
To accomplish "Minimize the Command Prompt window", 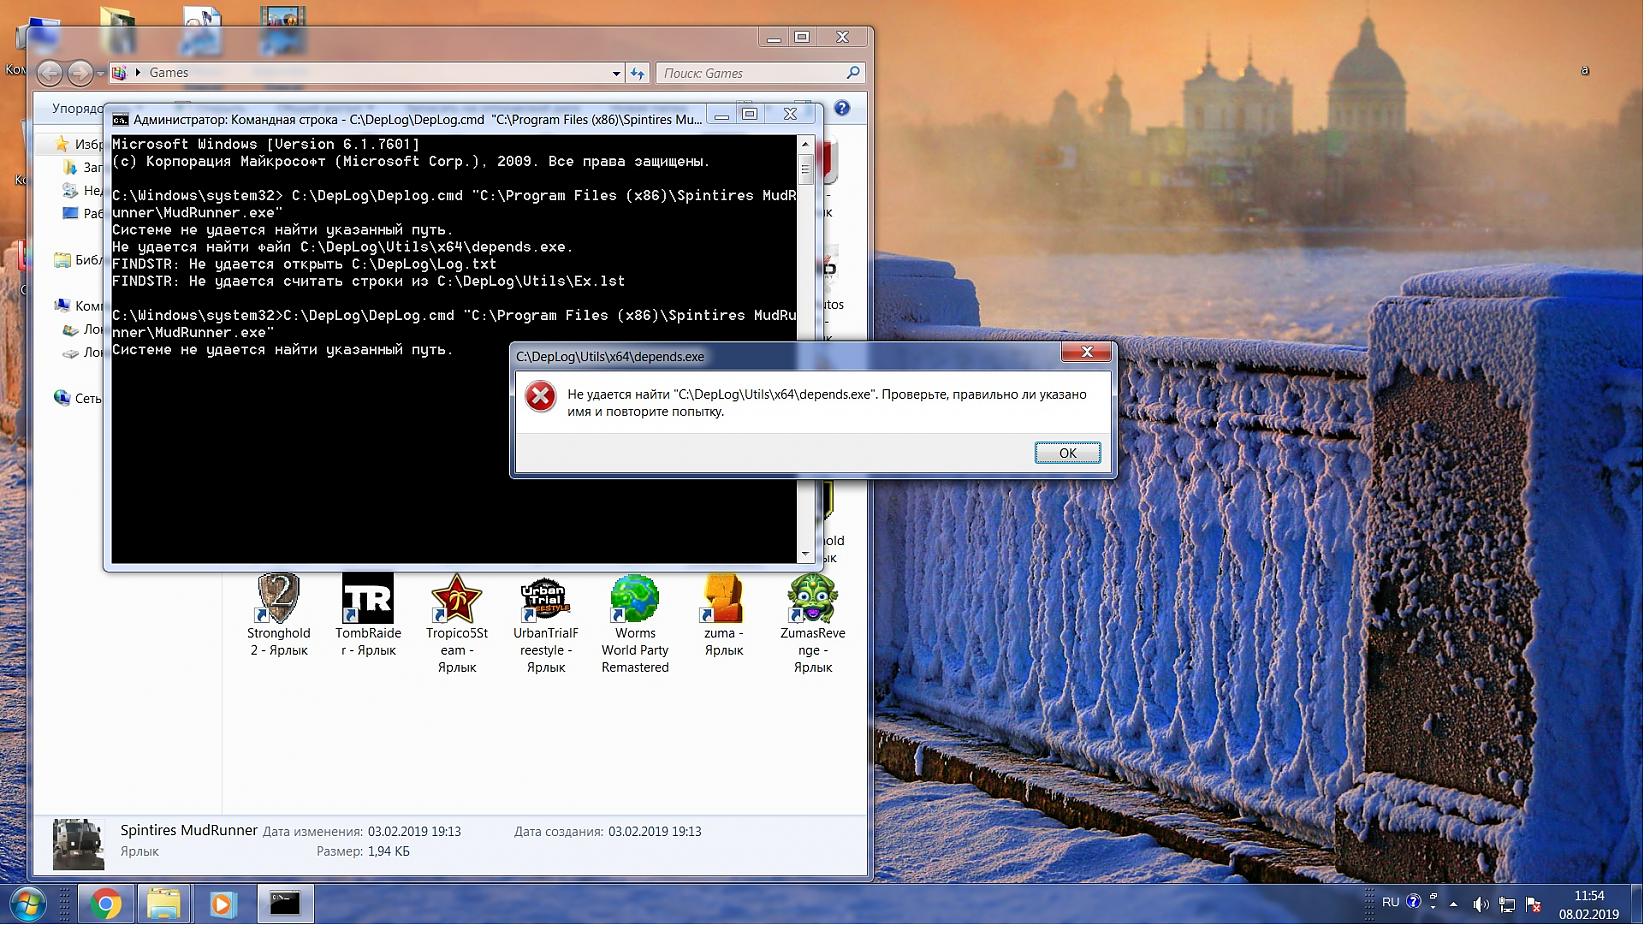I will [x=721, y=114].
